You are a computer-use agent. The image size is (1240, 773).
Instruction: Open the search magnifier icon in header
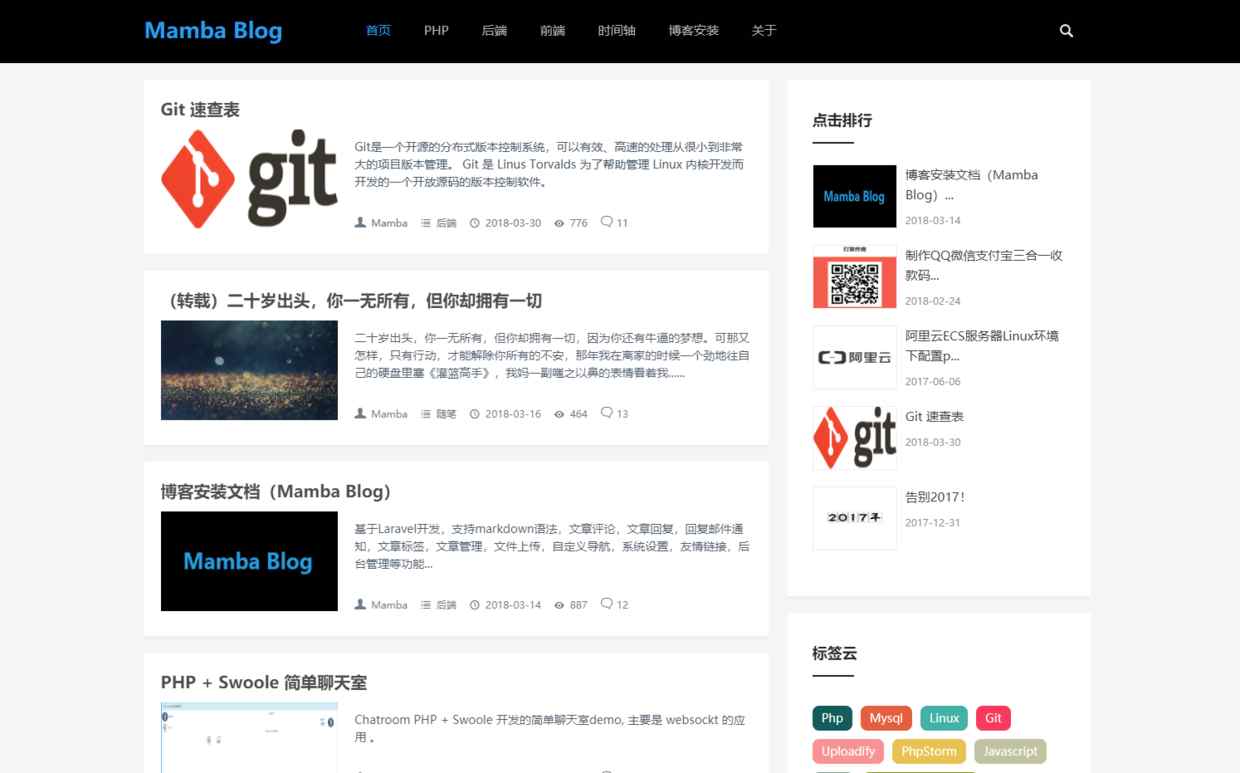click(x=1066, y=31)
